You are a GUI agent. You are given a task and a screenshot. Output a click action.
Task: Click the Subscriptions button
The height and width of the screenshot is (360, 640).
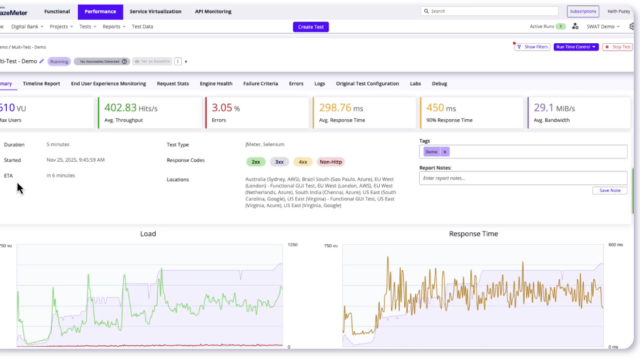[x=583, y=11]
